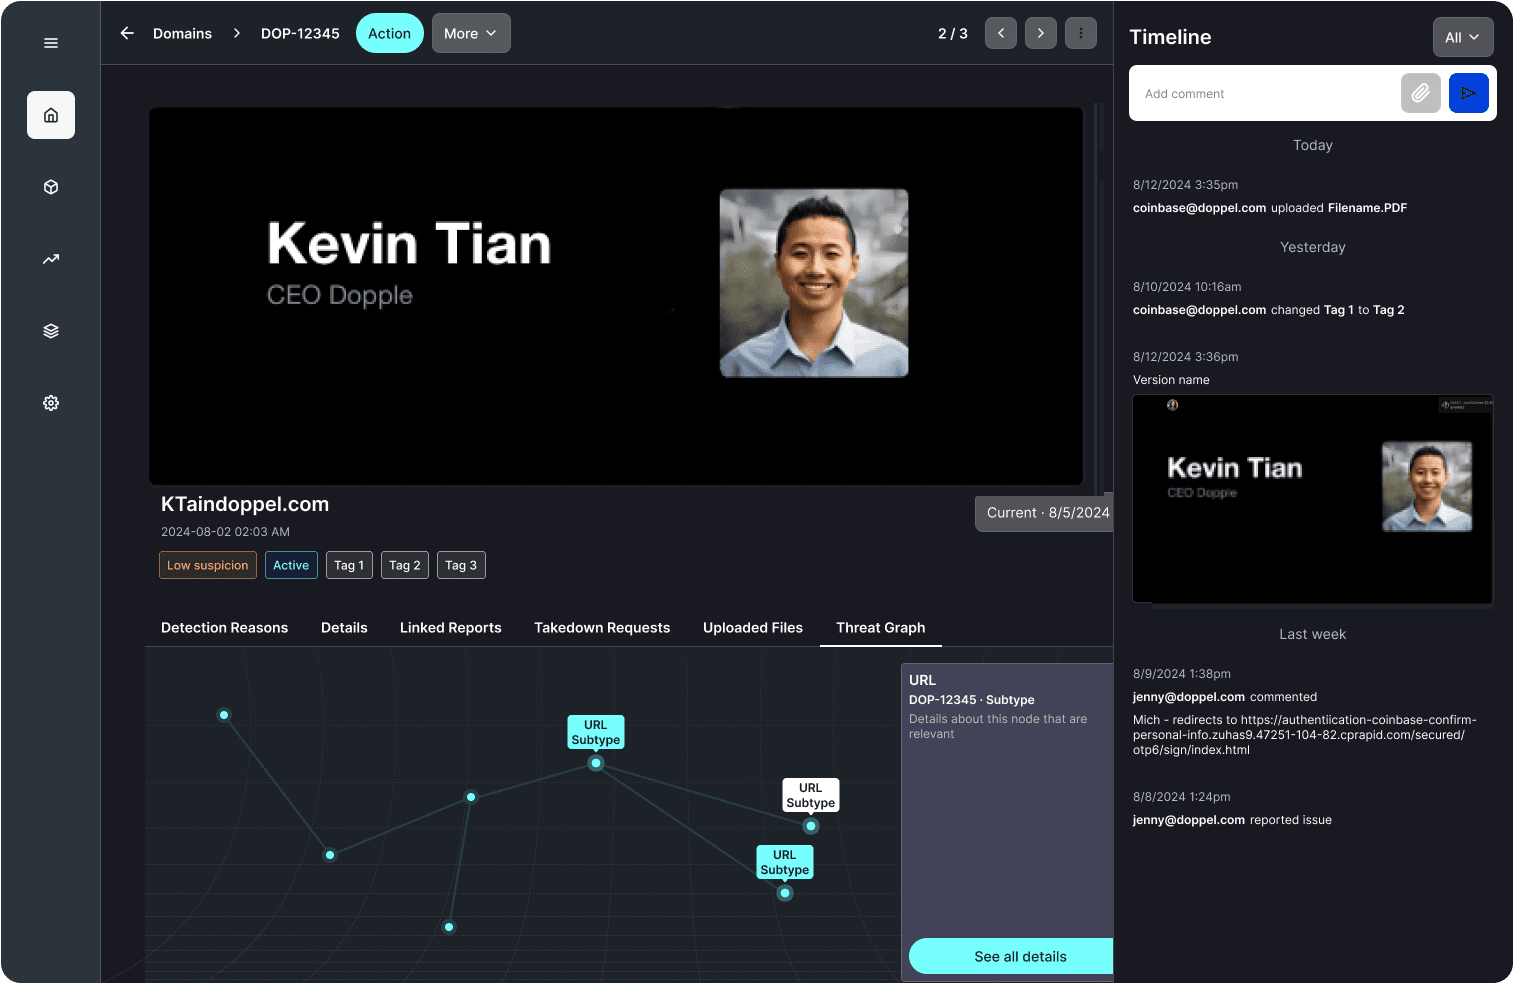Screen dimensions: 1514x984
Task: Open settings via the gear icon
Action: (x=51, y=403)
